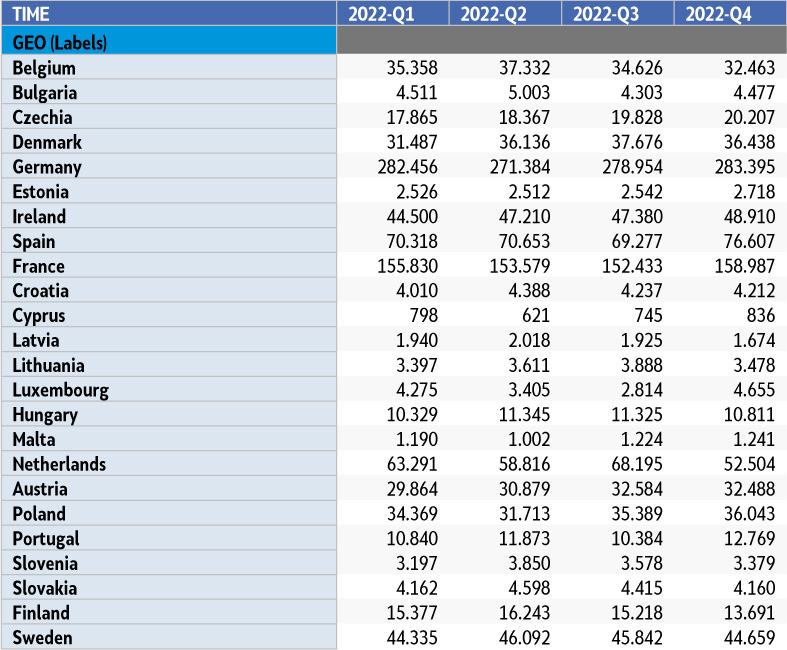Click Netherlands 2022-Q3 value 68.195
This screenshot has height=650, width=787.
(639, 464)
